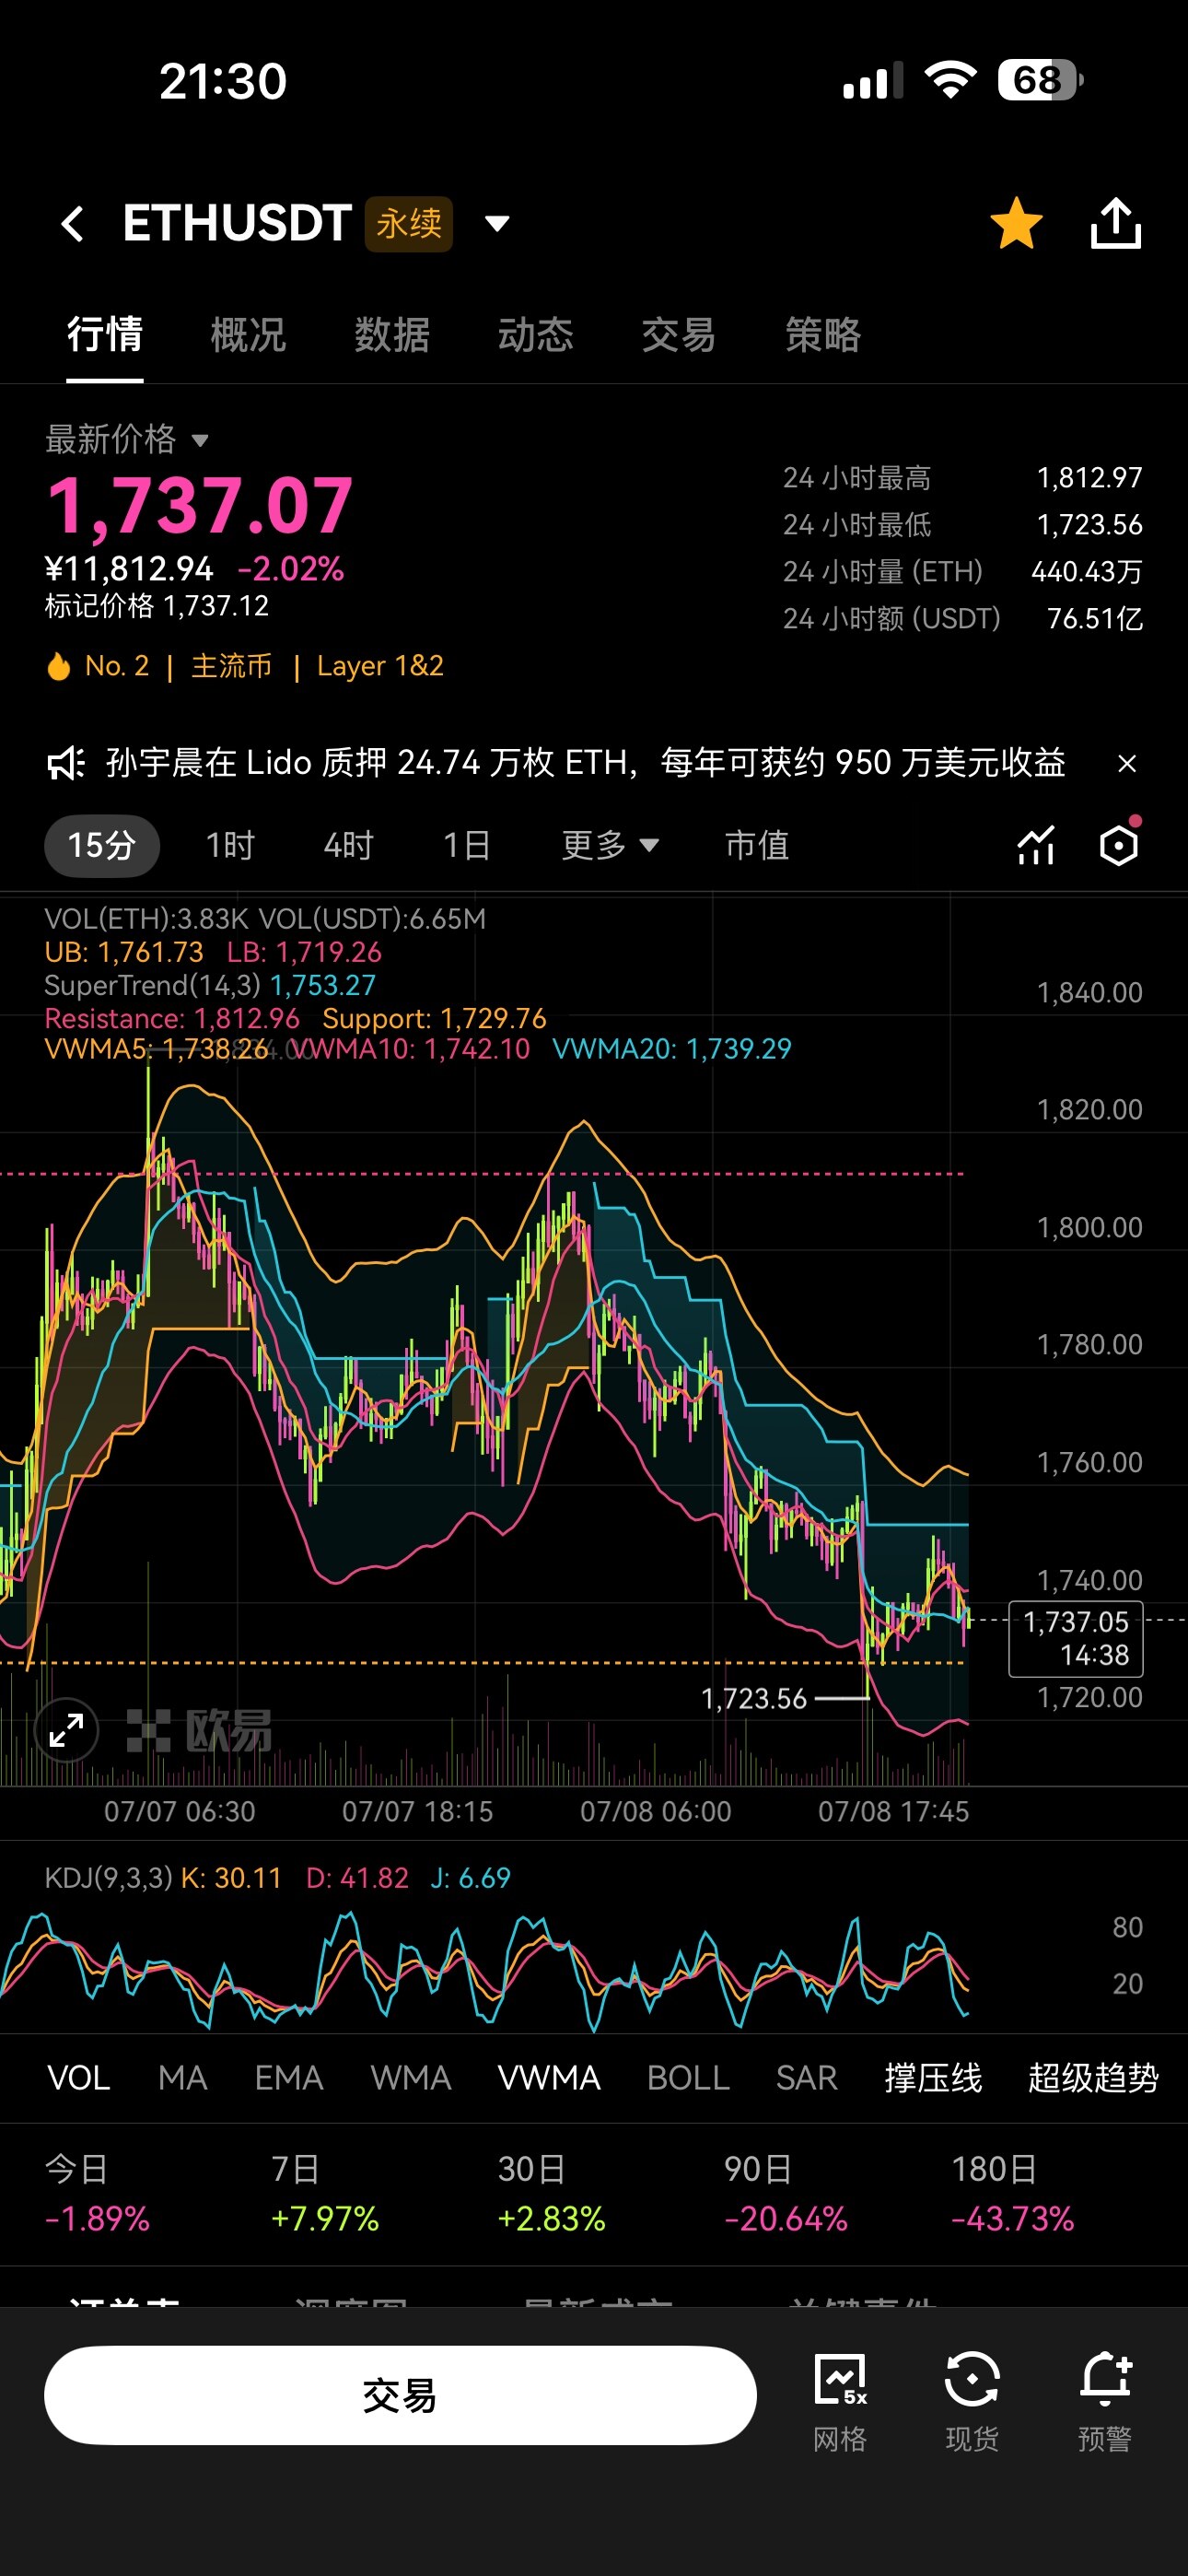The width and height of the screenshot is (1188, 2576).
Task: Open chart settings hexagon icon
Action: 1119,845
